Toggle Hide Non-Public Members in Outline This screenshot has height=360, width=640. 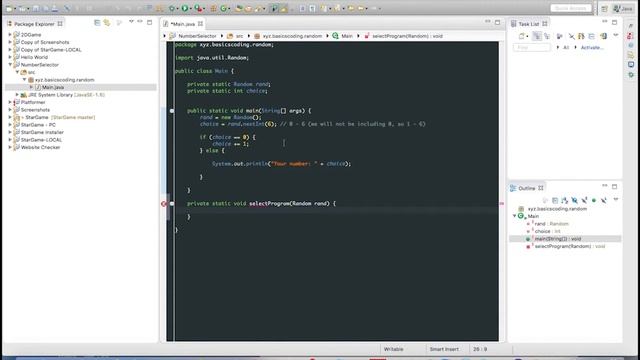(x=594, y=200)
